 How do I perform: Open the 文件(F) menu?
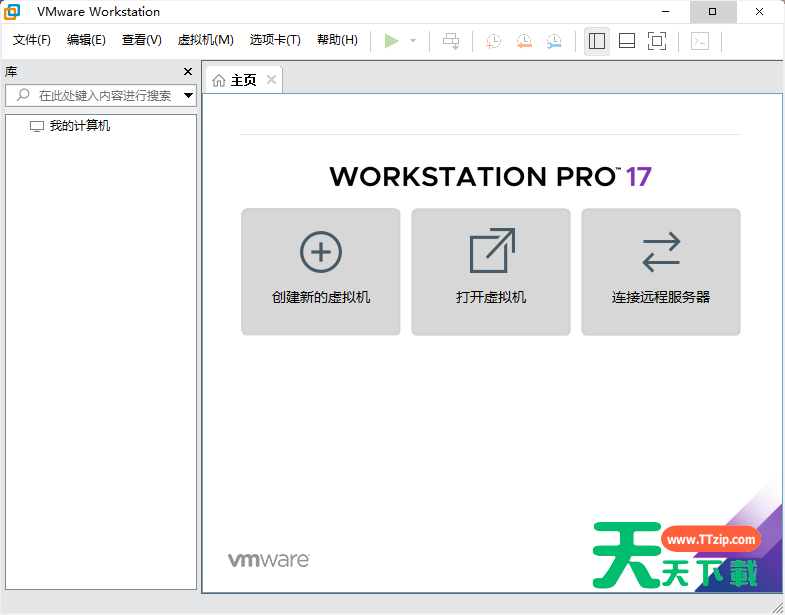[x=32, y=40]
